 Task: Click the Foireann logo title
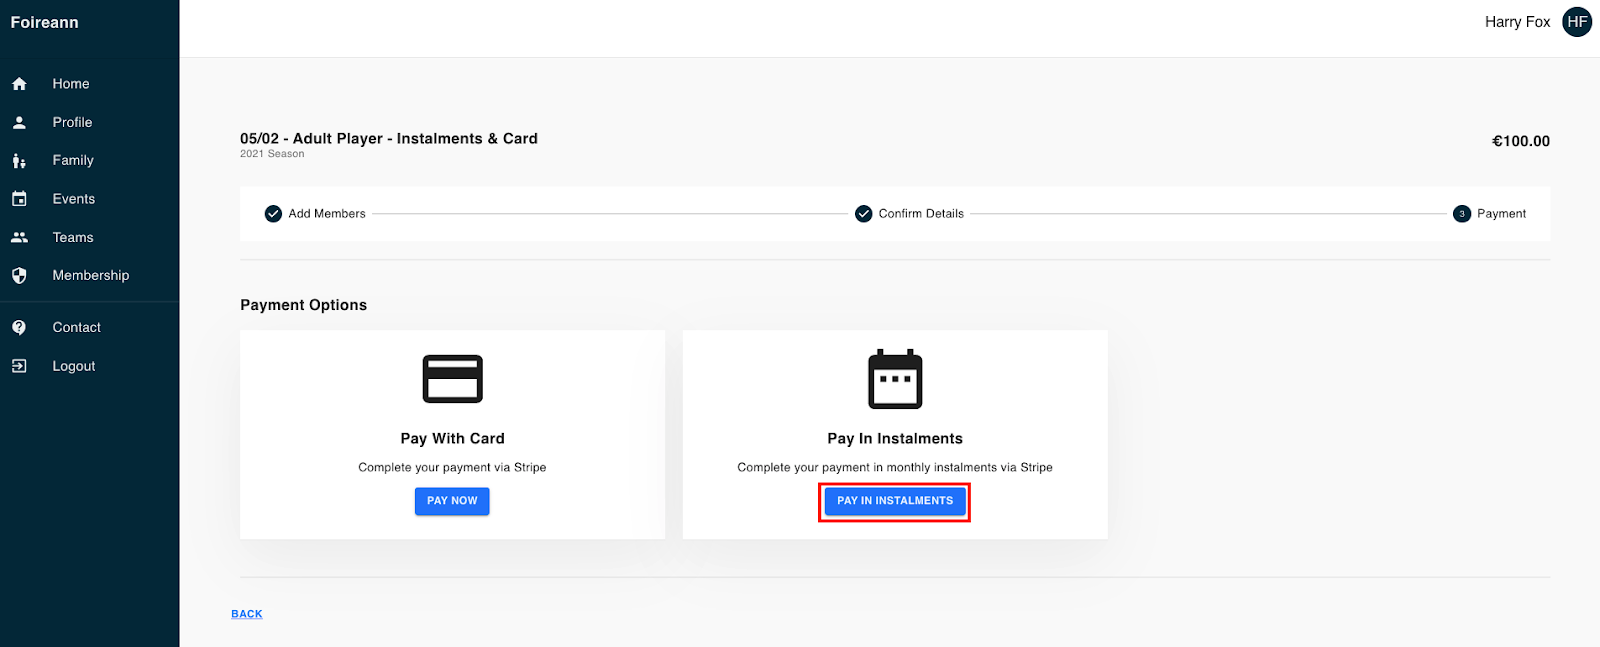[x=44, y=22]
